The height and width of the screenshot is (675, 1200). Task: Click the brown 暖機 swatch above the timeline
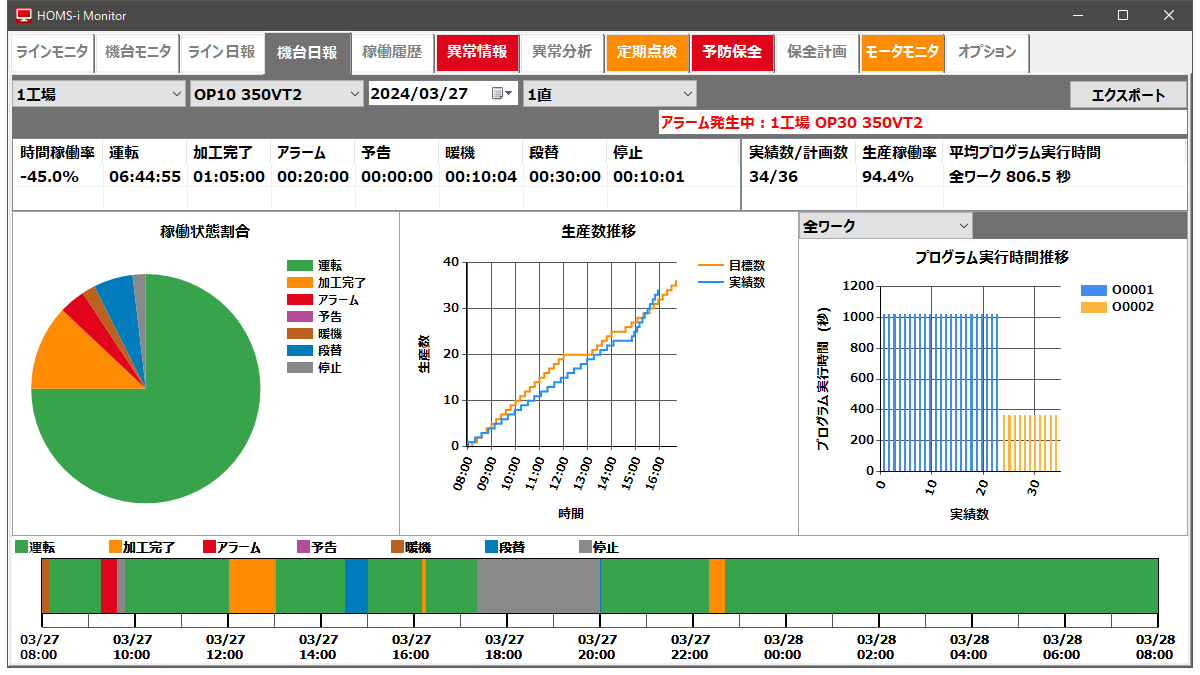(x=397, y=547)
